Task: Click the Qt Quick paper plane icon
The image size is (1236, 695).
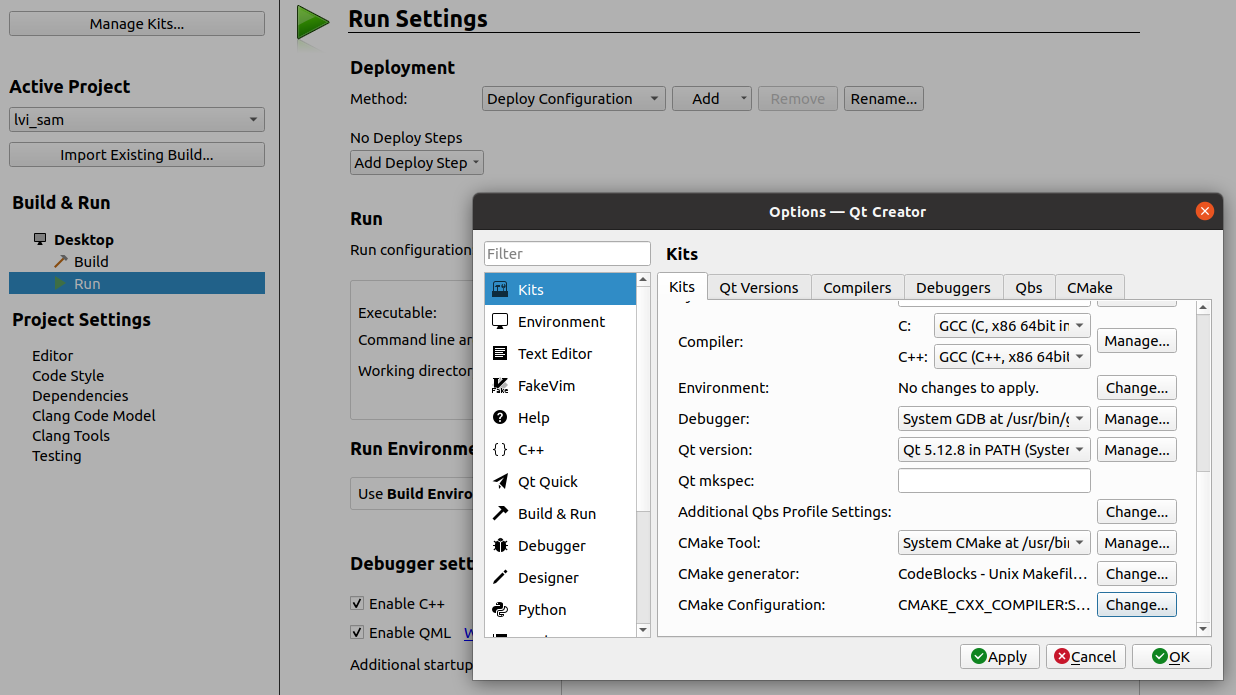Action: click(x=500, y=482)
